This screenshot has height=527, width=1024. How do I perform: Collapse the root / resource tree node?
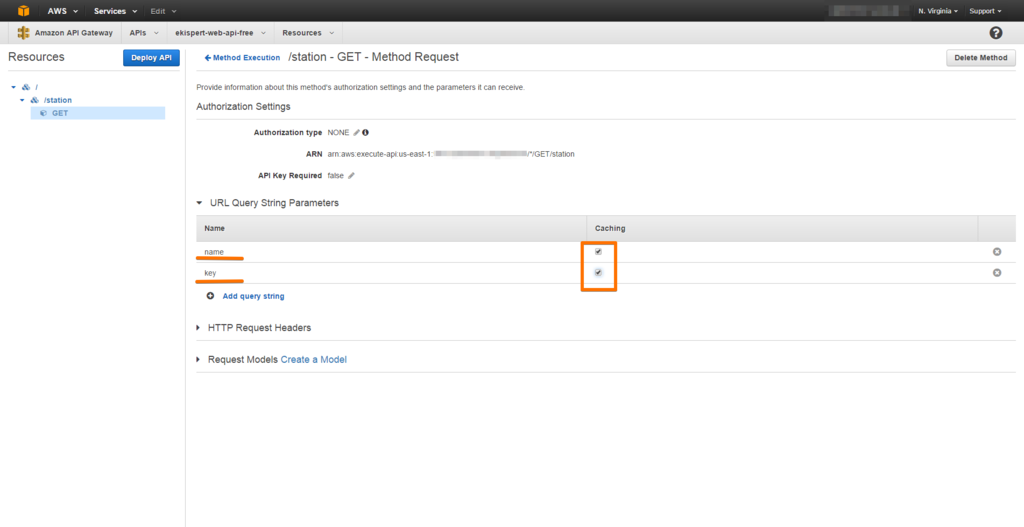coord(13,87)
